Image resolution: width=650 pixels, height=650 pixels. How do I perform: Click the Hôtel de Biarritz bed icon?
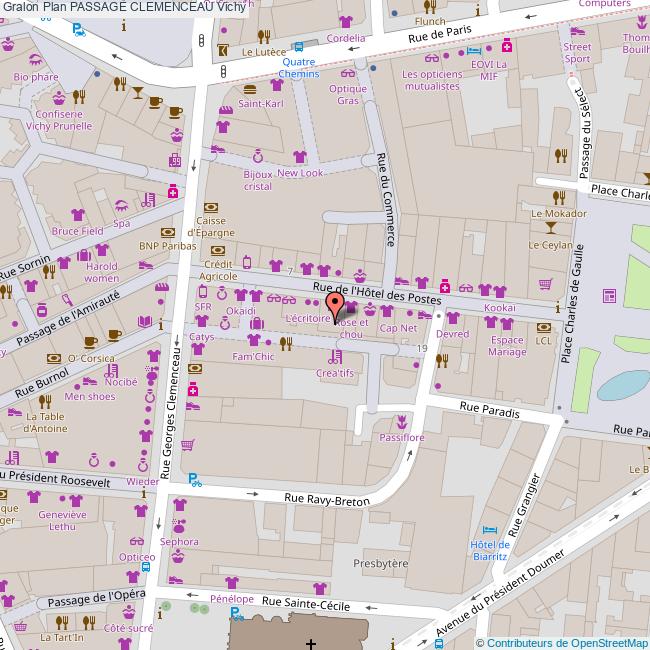[x=489, y=529]
